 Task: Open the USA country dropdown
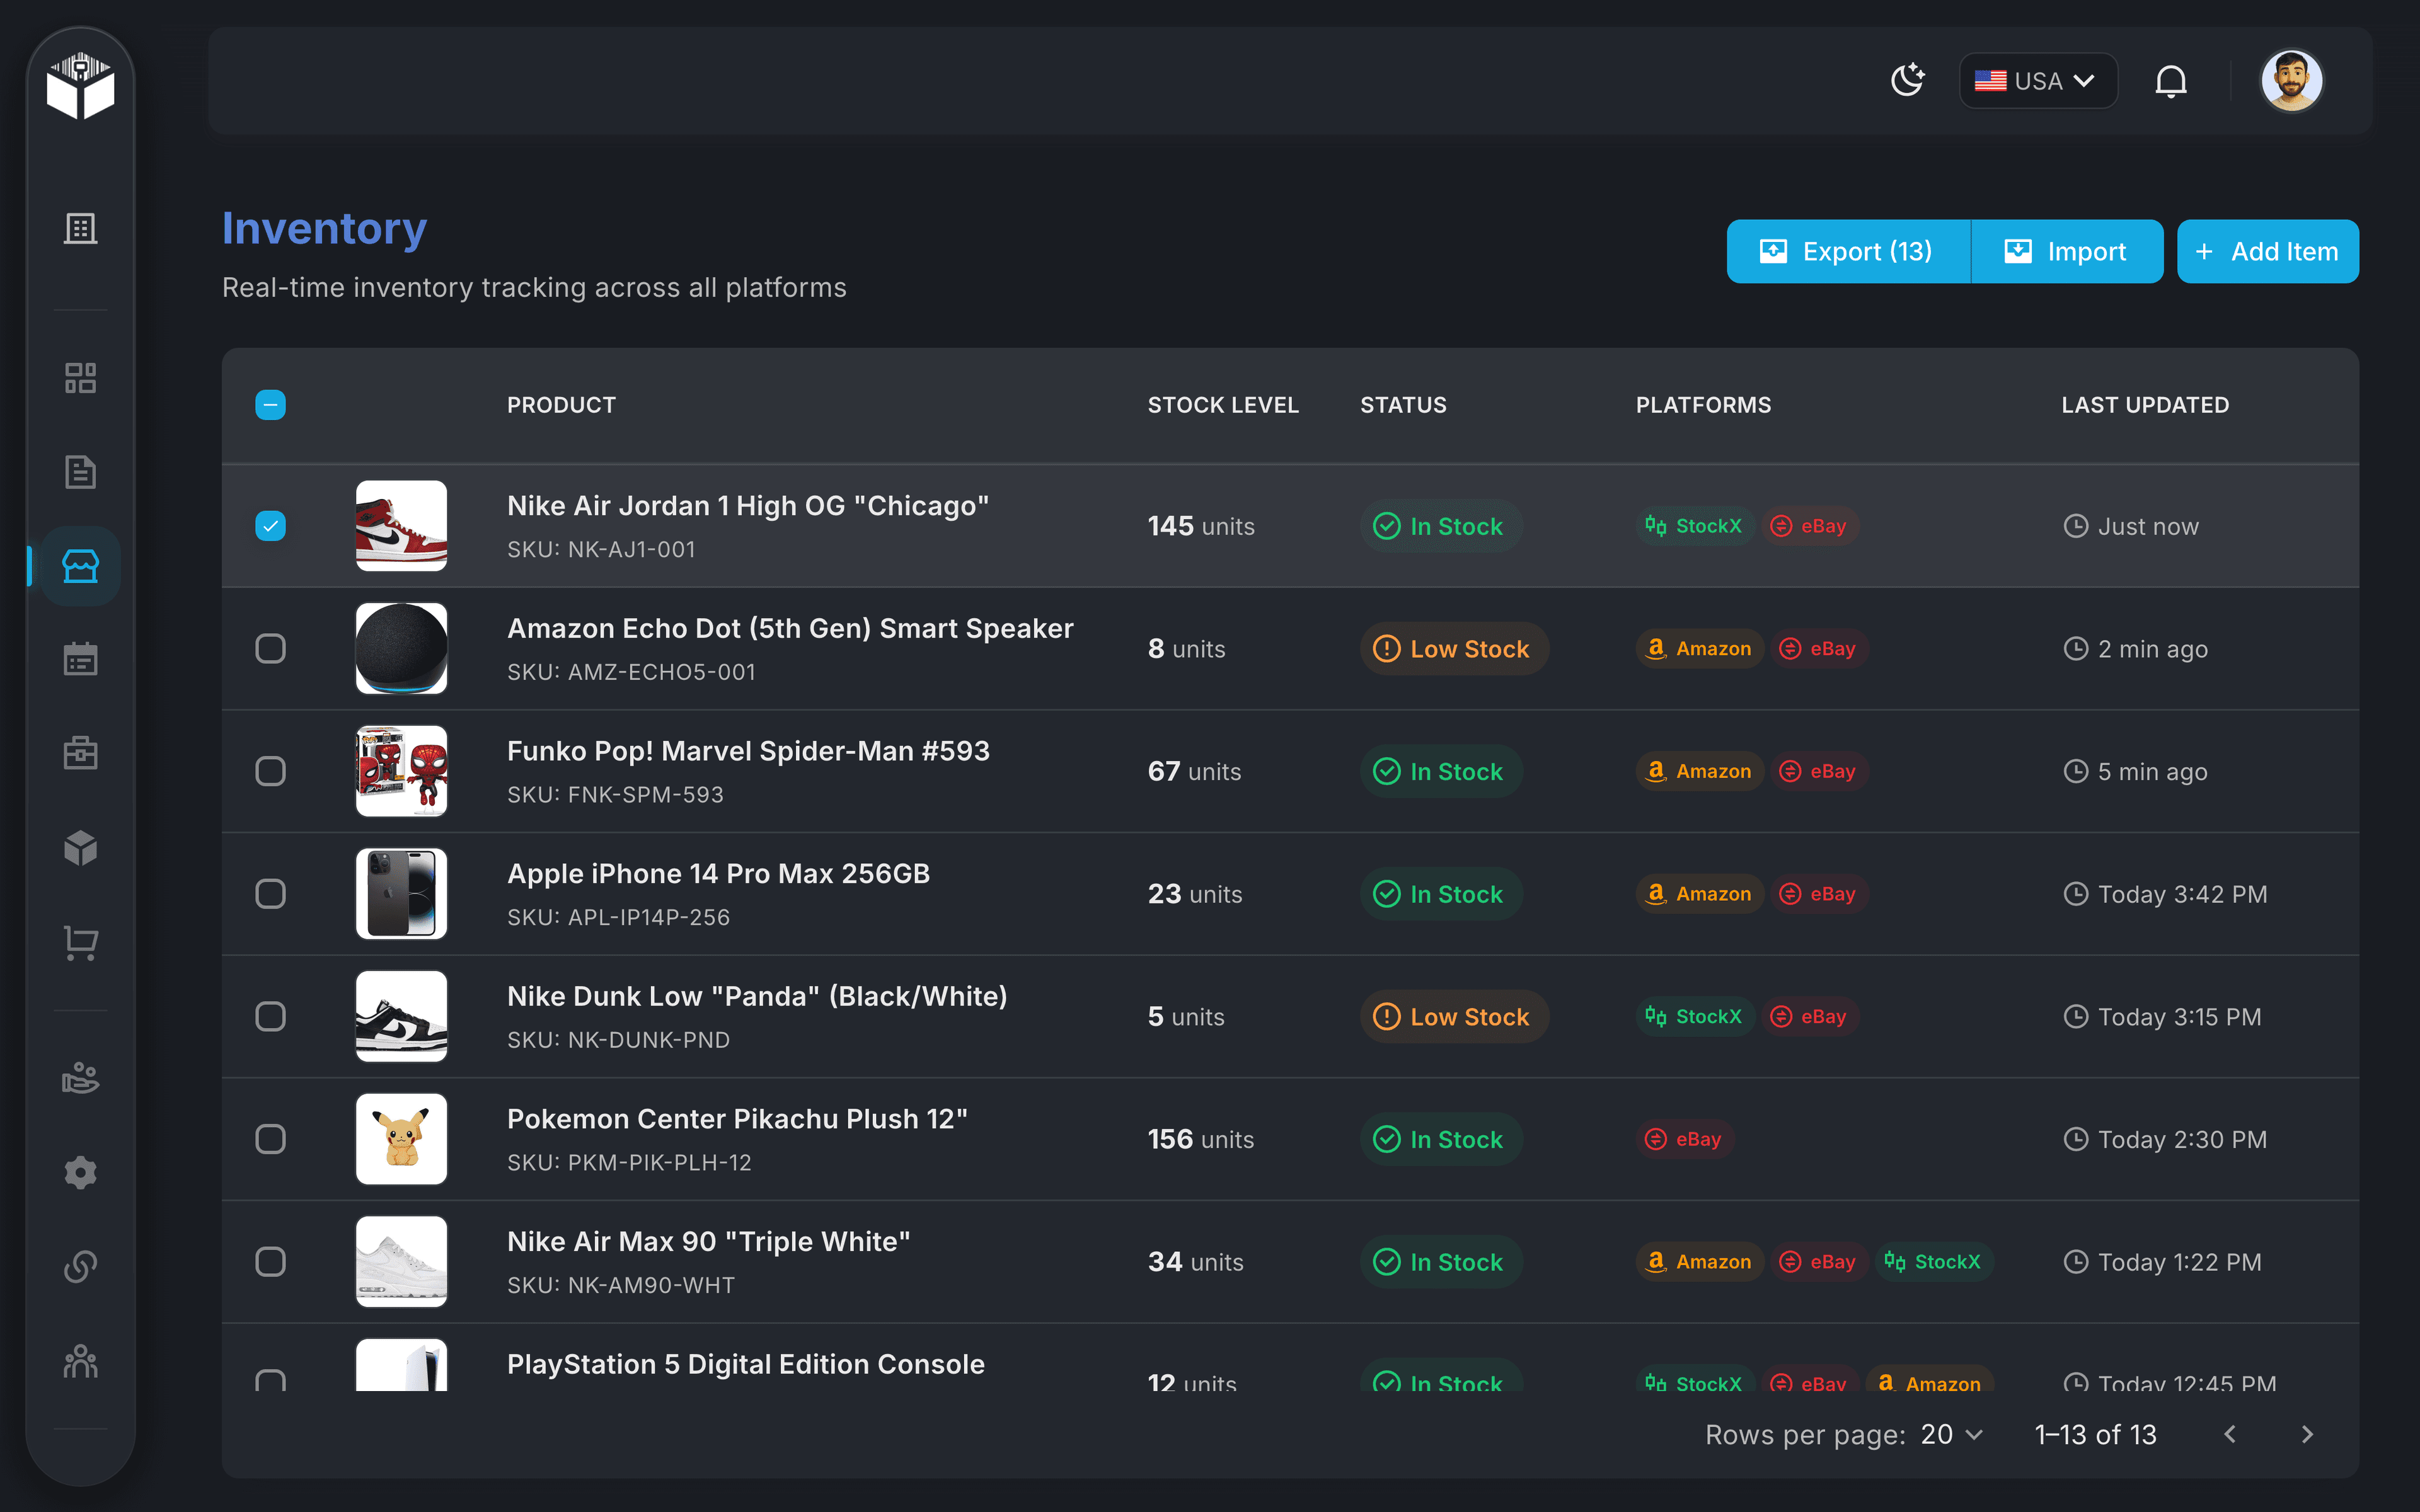point(2037,80)
